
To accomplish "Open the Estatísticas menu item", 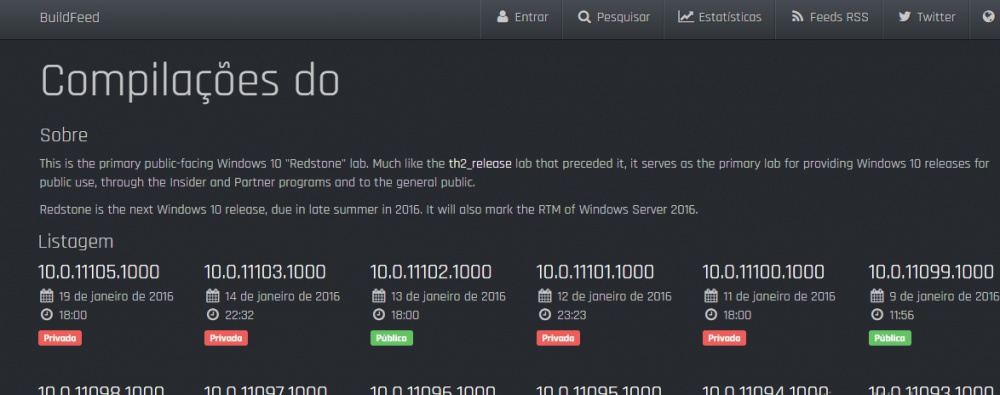I will tap(719, 18).
